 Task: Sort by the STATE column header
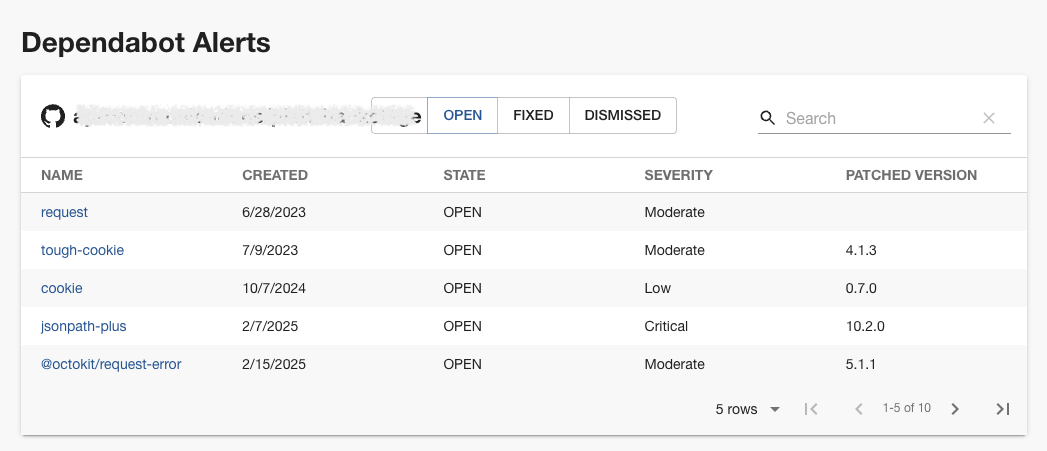(464, 175)
